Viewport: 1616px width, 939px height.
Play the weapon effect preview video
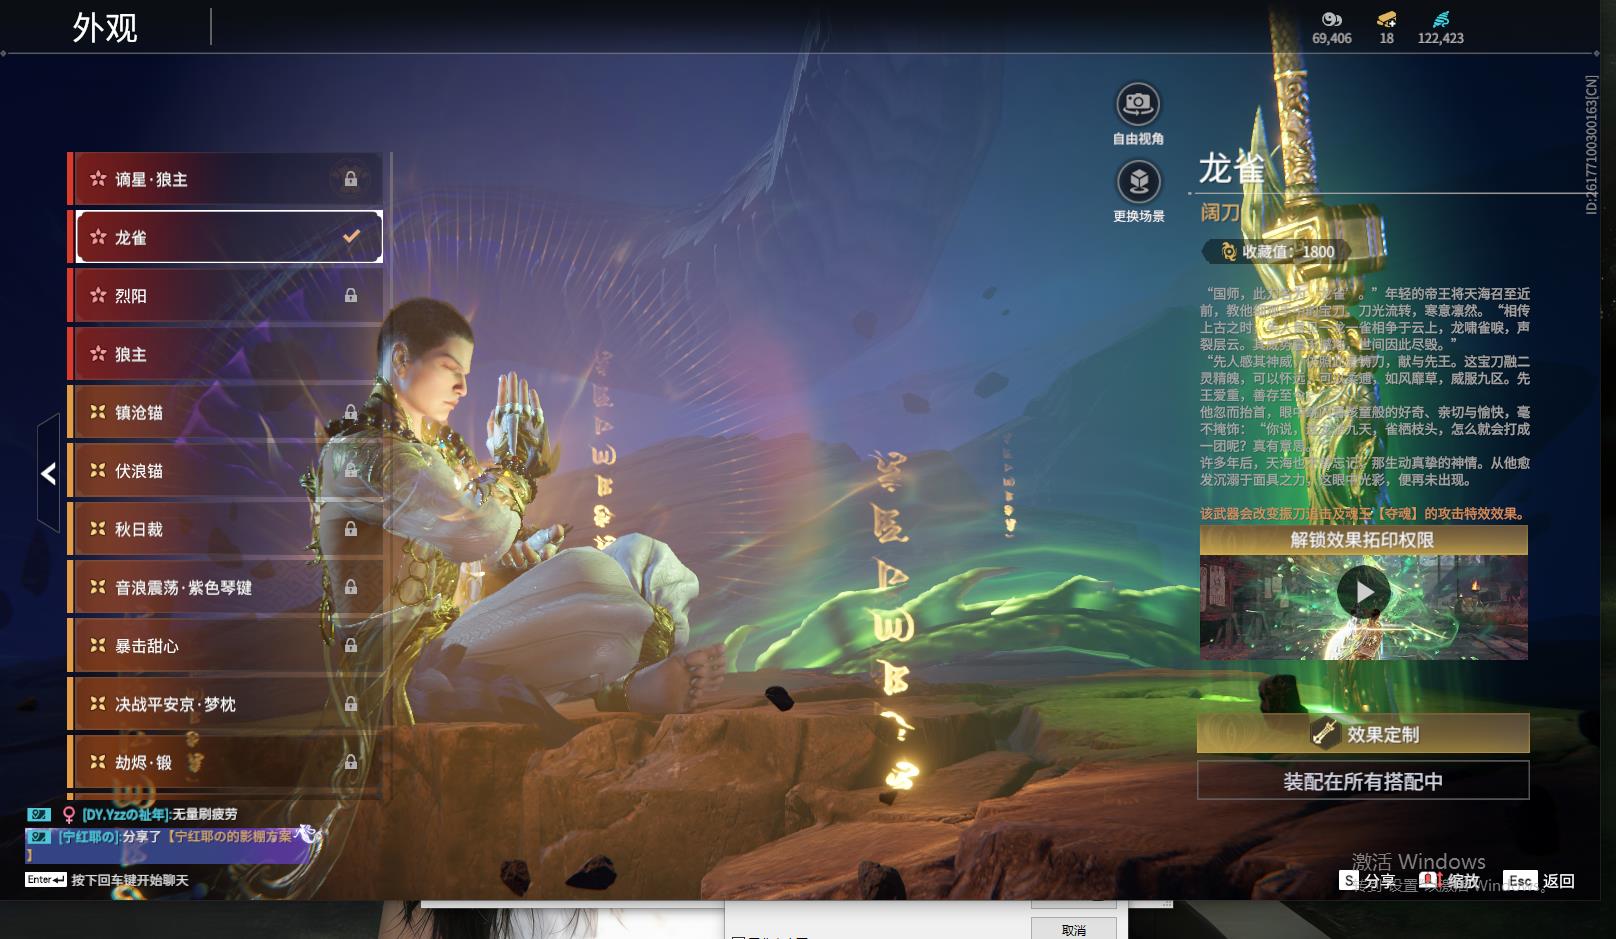(x=1364, y=592)
